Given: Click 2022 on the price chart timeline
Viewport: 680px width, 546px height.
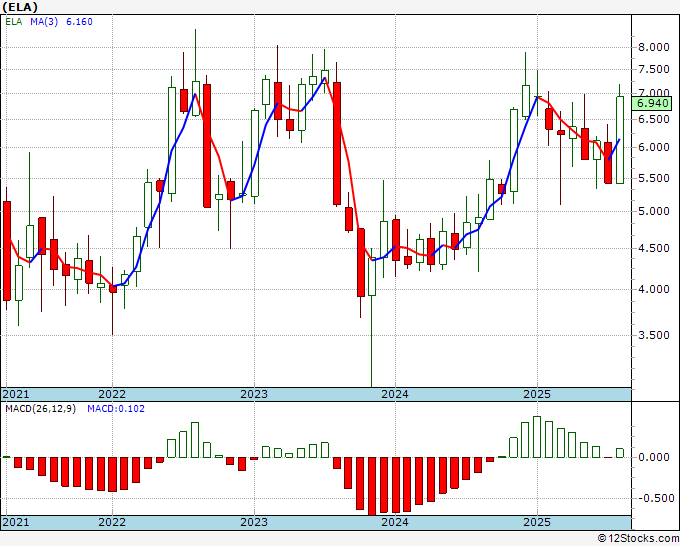Looking at the screenshot, I should (x=112, y=394).
